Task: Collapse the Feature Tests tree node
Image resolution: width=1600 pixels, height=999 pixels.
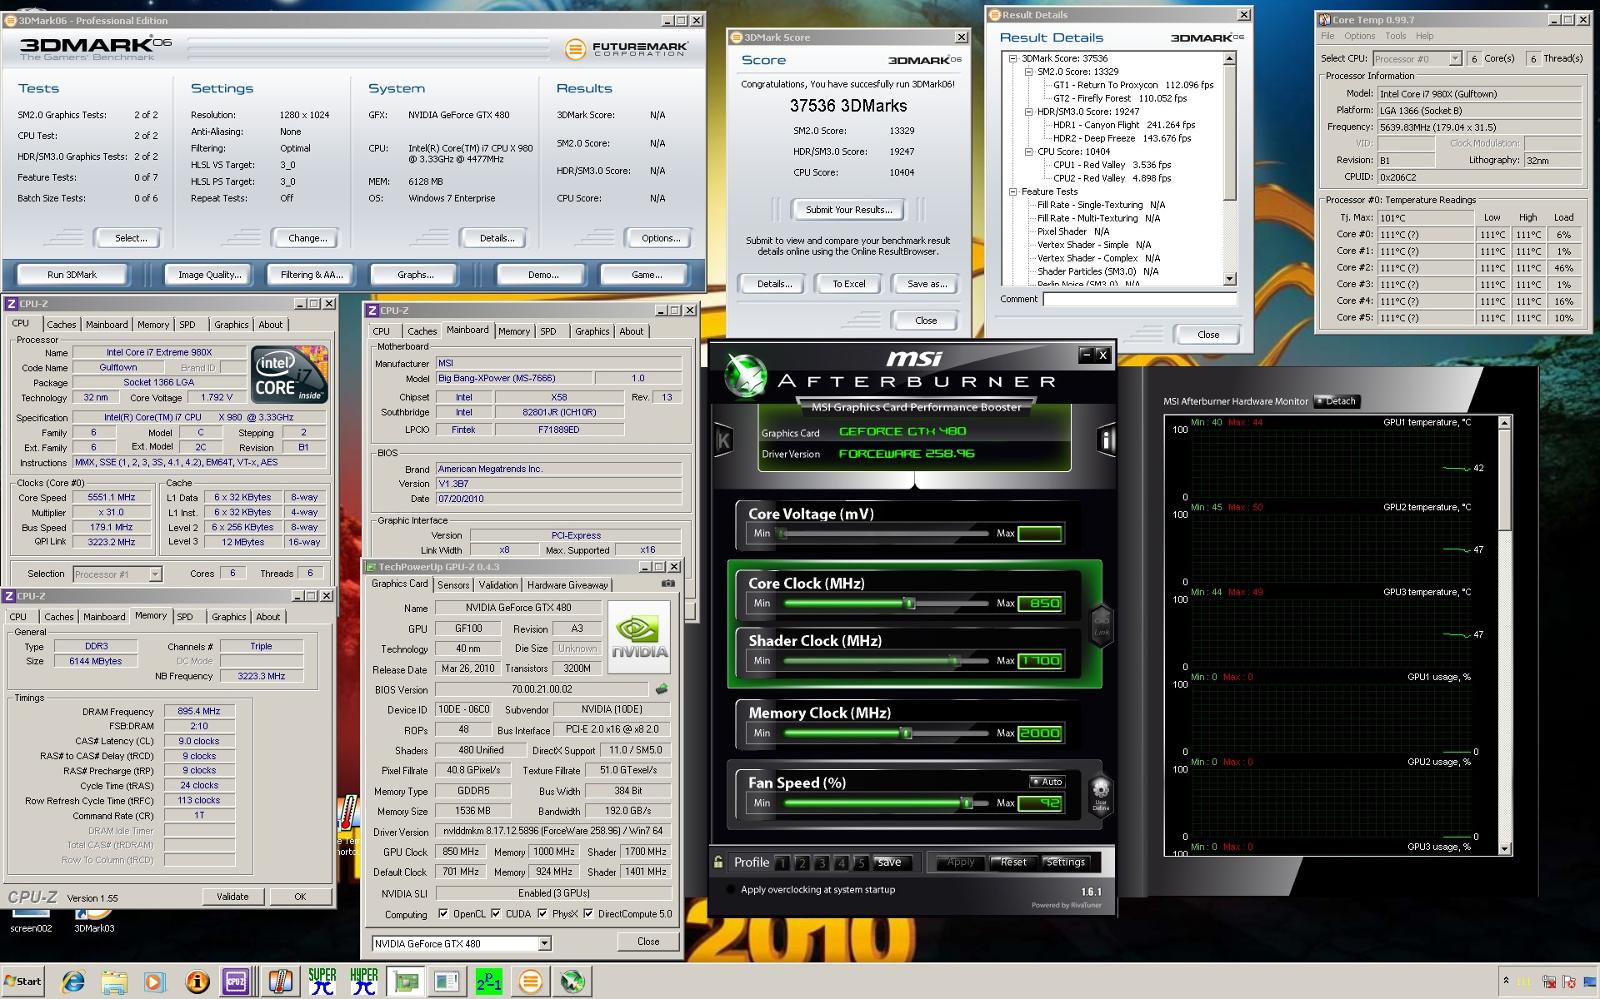Action: tap(1012, 192)
